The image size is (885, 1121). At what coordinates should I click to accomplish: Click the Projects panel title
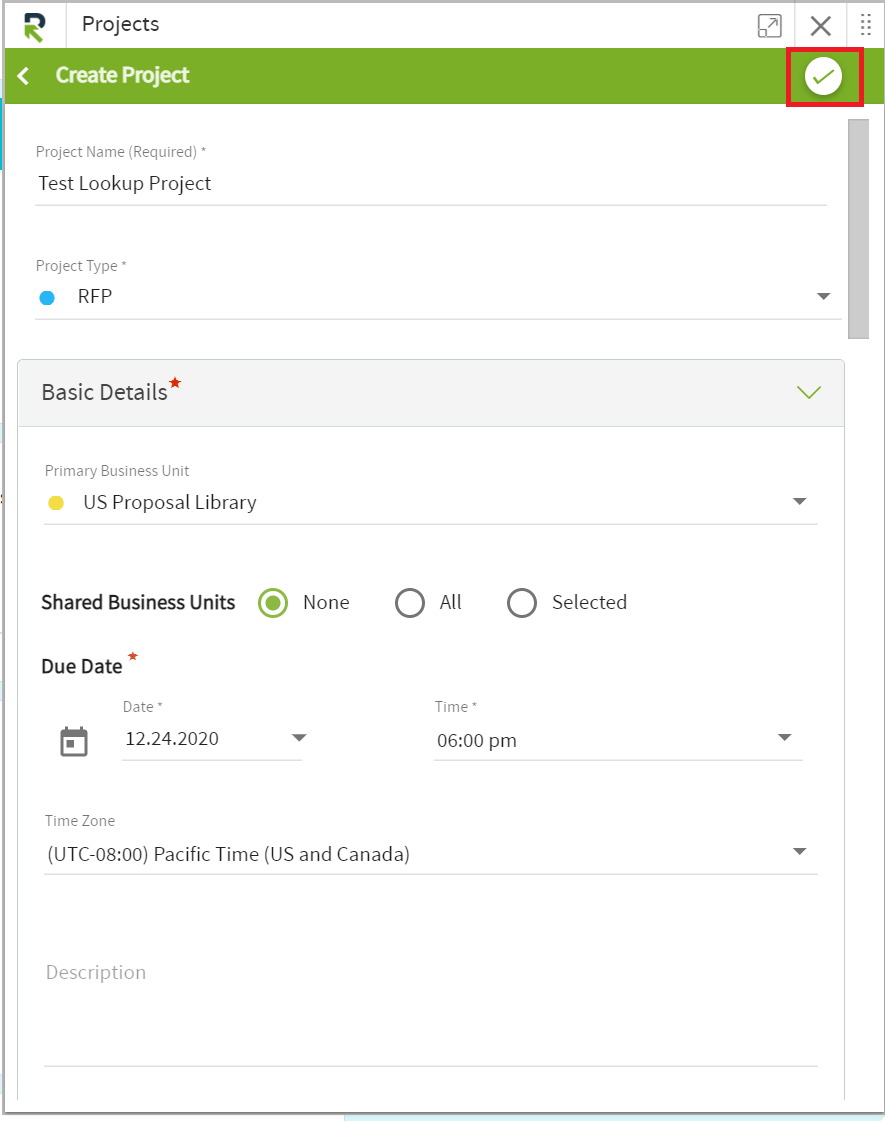click(120, 24)
